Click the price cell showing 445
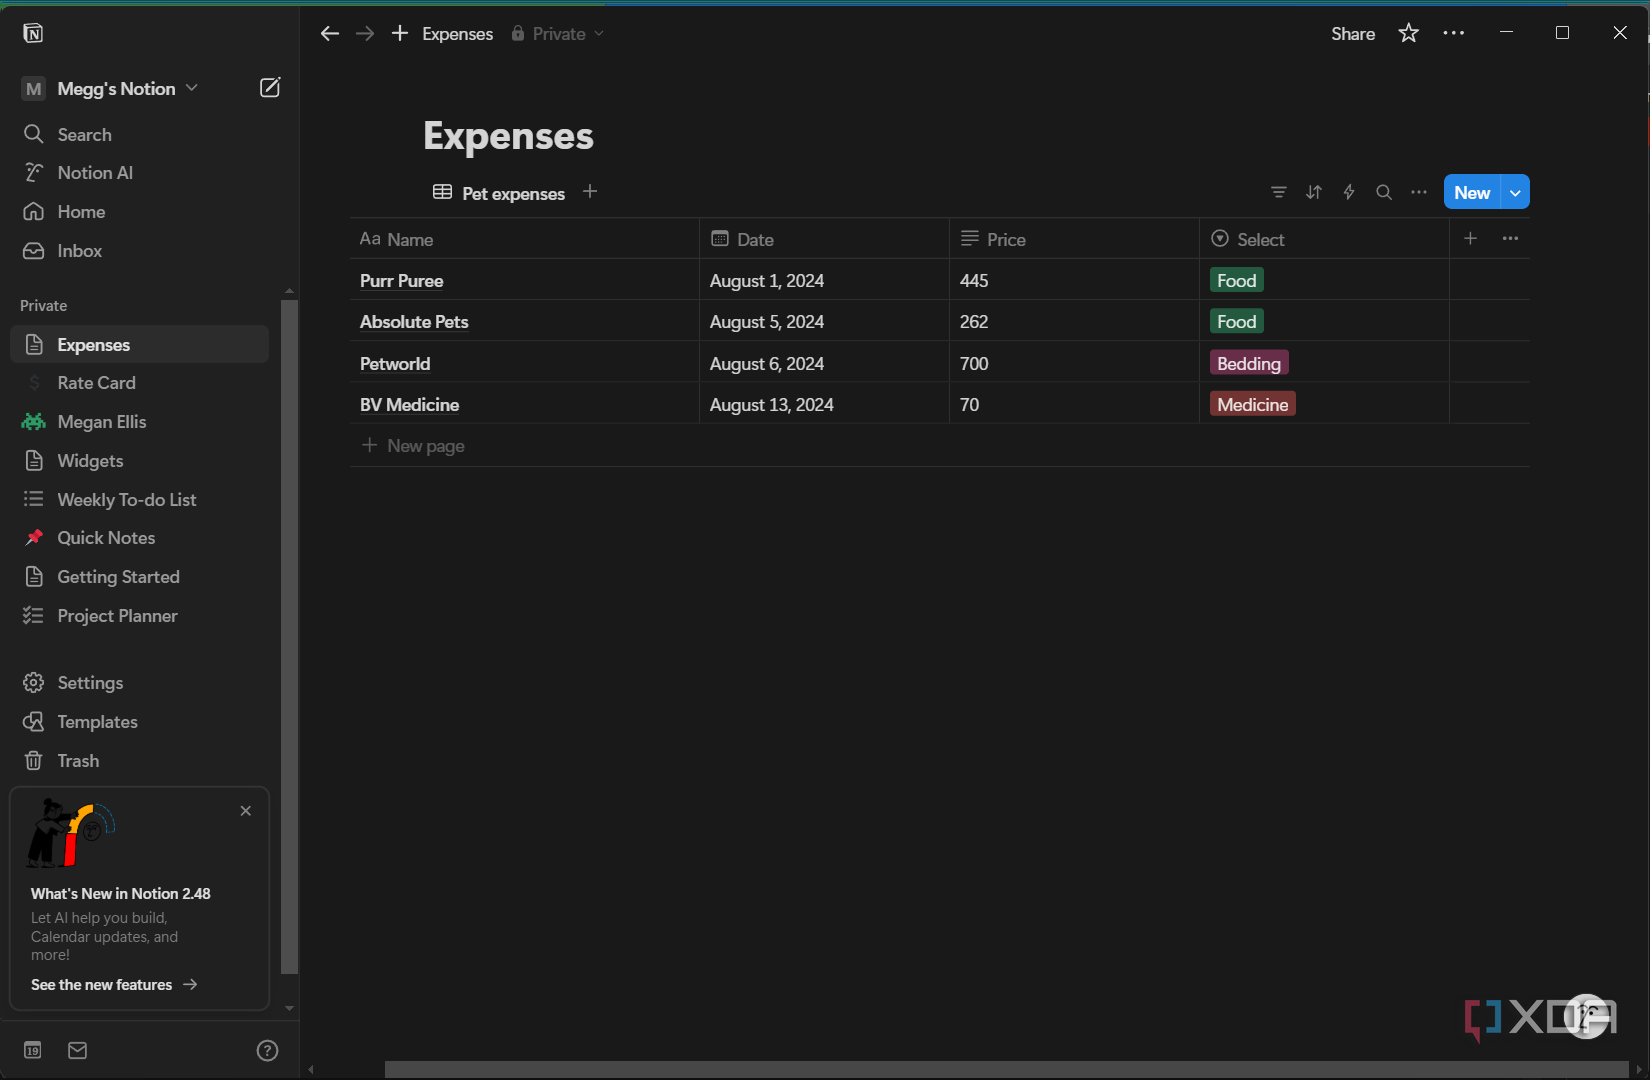The height and width of the screenshot is (1080, 1650). tap(1074, 280)
